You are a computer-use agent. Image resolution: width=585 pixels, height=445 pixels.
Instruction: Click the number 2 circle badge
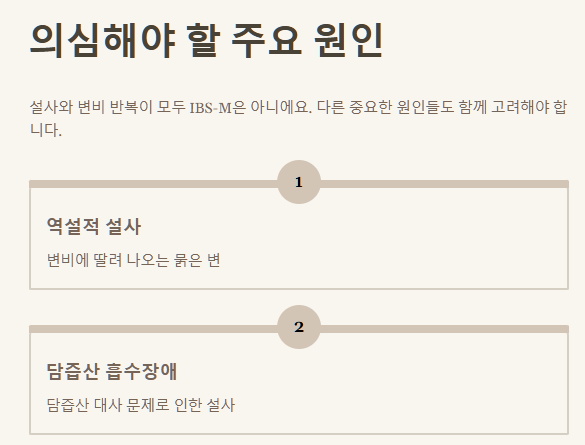point(299,327)
